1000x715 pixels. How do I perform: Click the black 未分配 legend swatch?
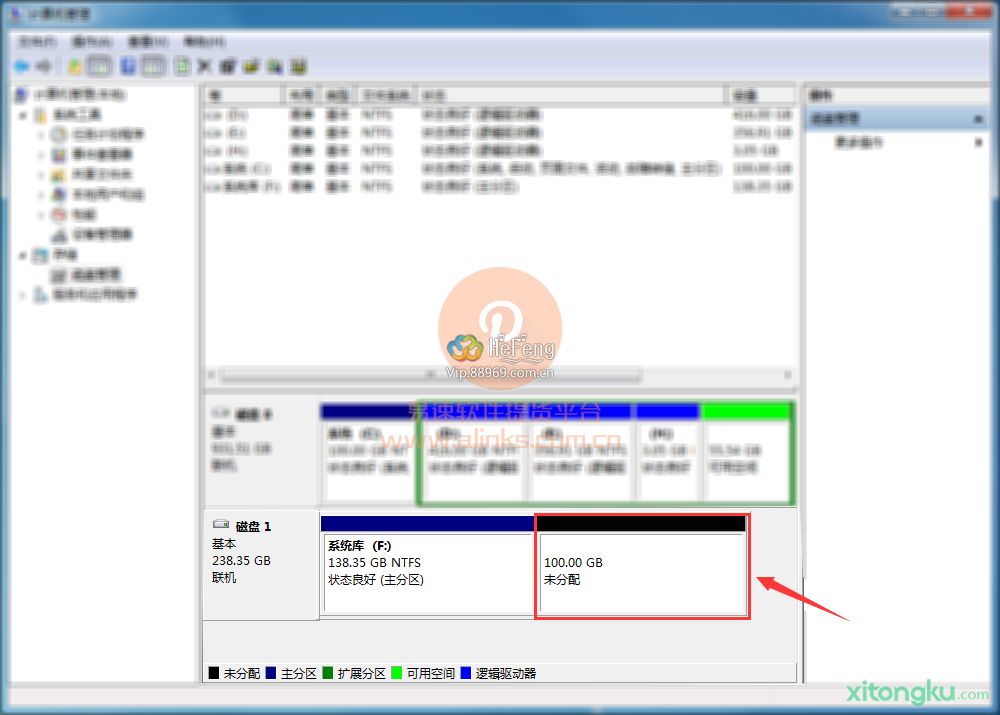(213, 673)
